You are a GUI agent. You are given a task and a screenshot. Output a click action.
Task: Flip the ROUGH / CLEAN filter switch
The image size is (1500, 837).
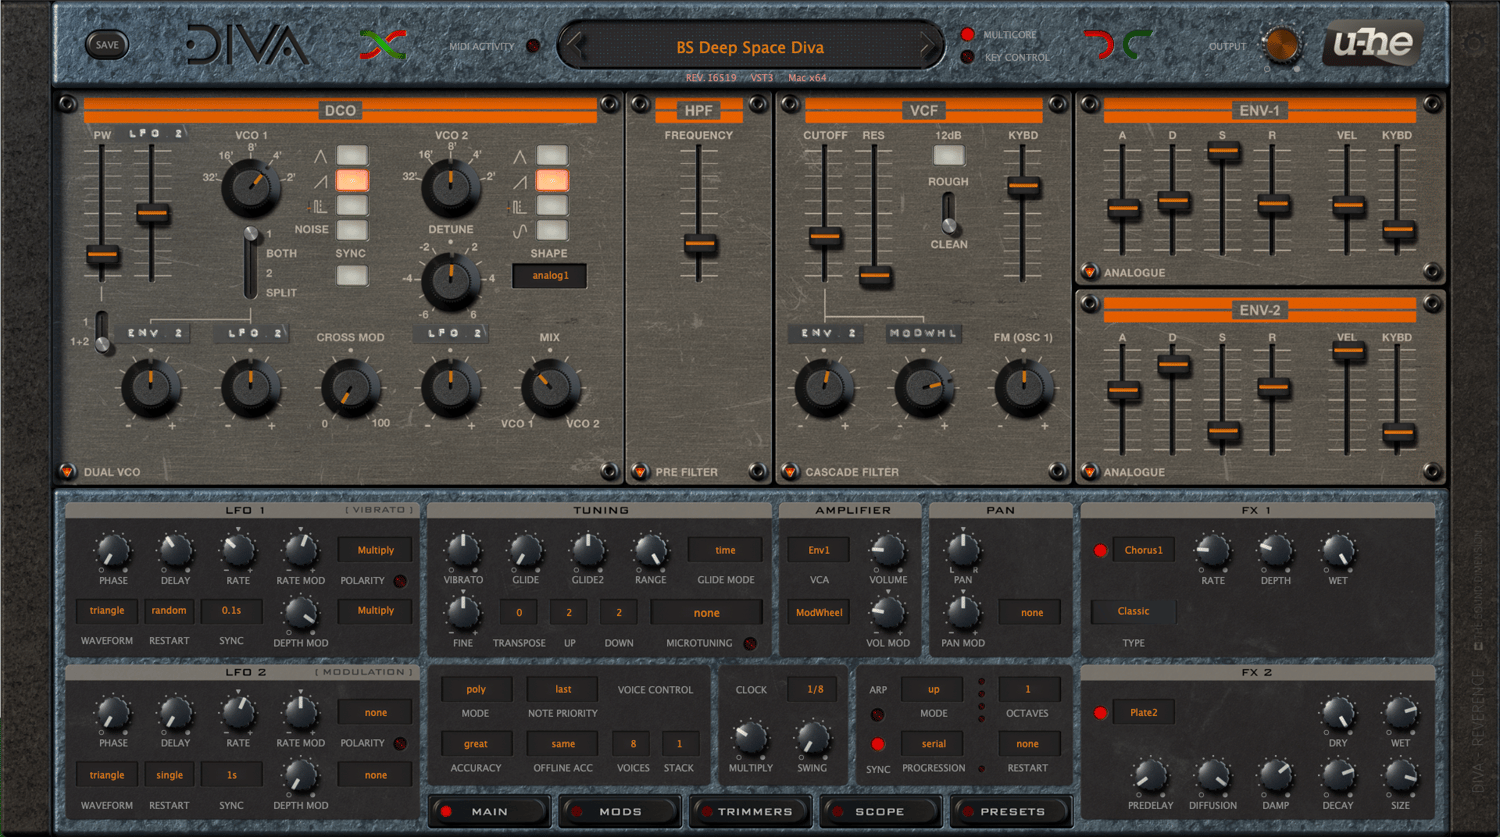pyautogui.click(x=949, y=212)
